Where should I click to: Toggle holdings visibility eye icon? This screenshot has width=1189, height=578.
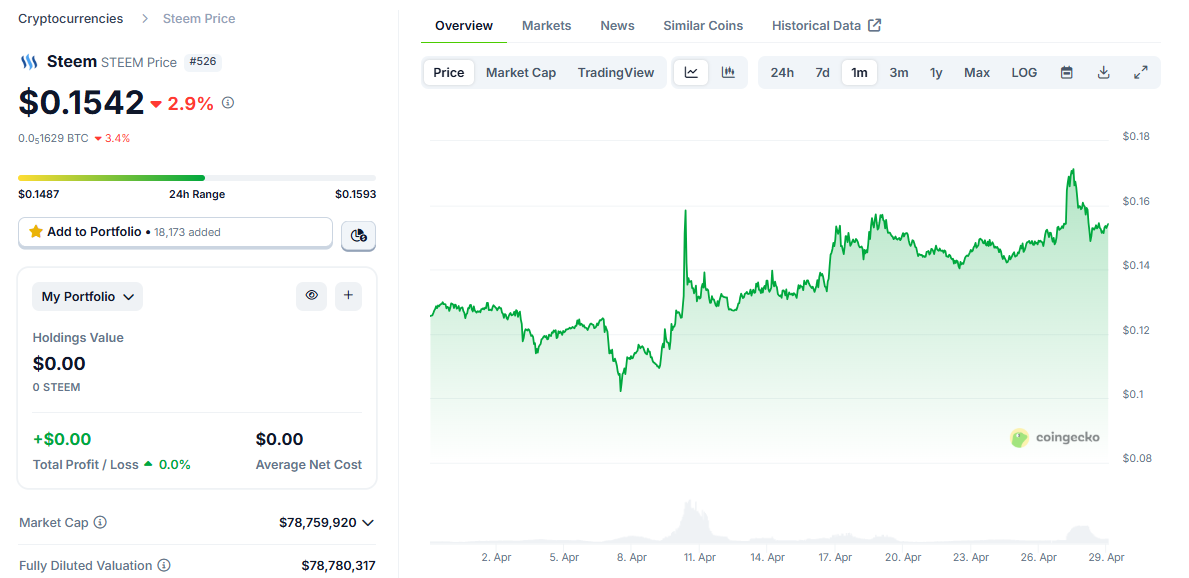[311, 296]
